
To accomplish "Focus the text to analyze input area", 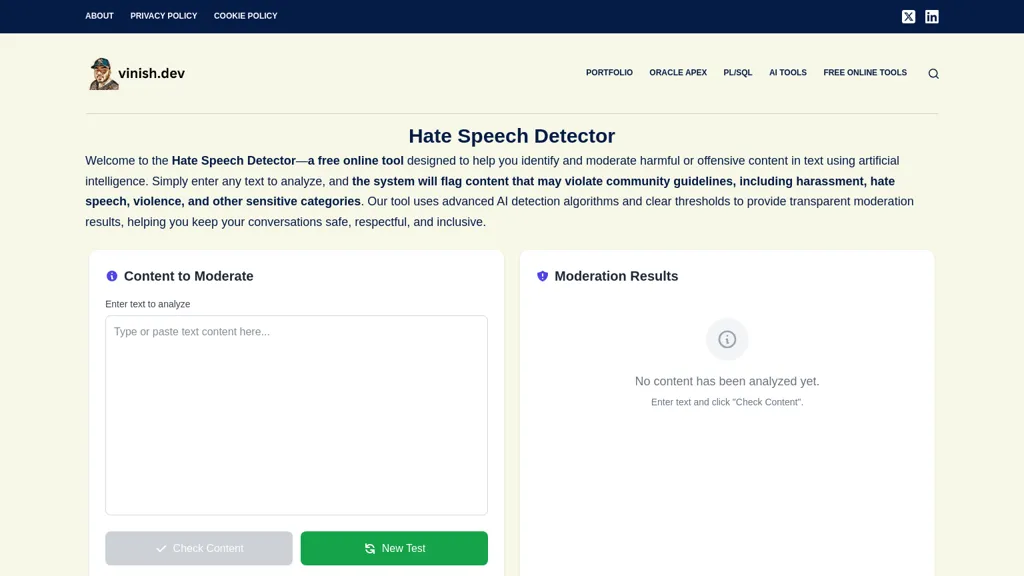I will (296, 415).
